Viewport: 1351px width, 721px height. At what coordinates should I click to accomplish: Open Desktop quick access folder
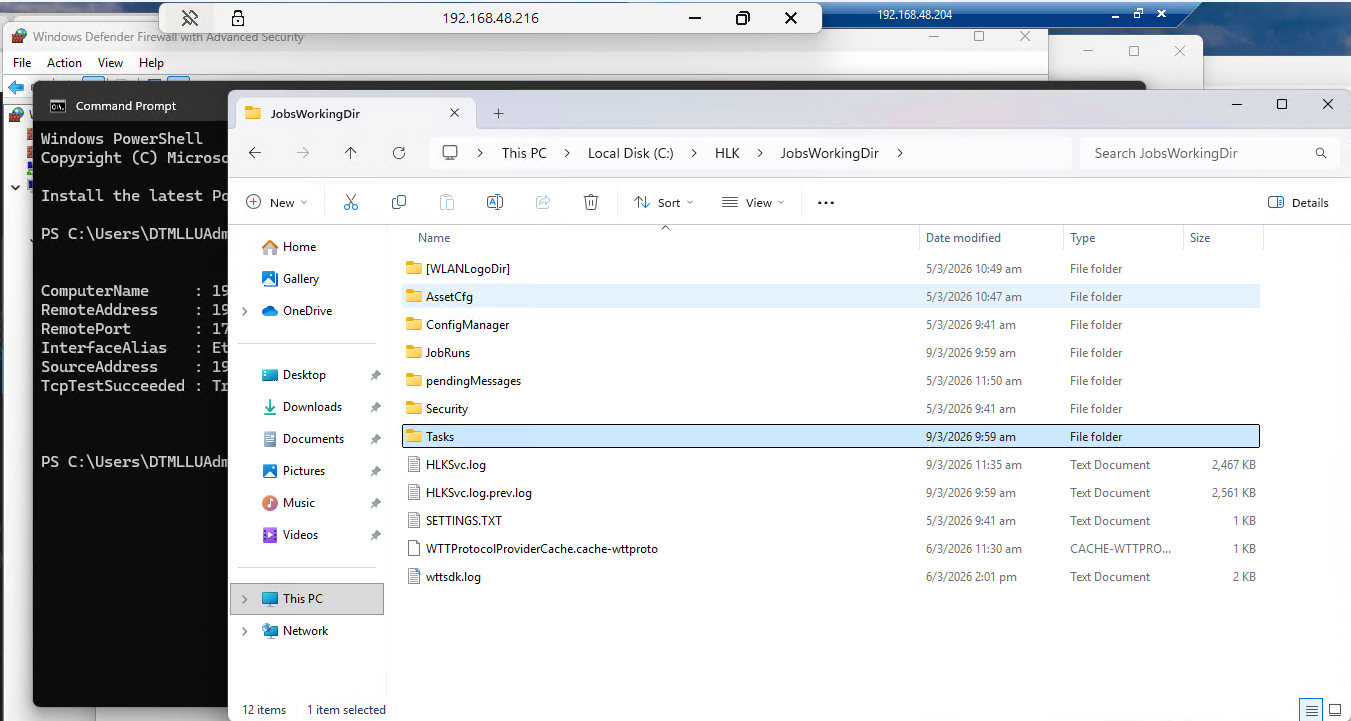tap(304, 375)
